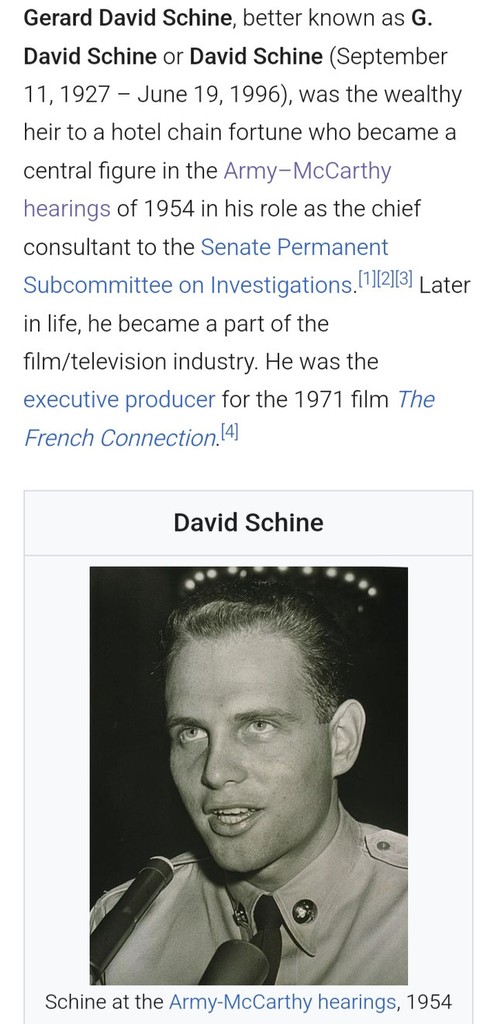496x1024 pixels.
Task: Open citation reference [2]
Action: pyautogui.click(x=386, y=280)
